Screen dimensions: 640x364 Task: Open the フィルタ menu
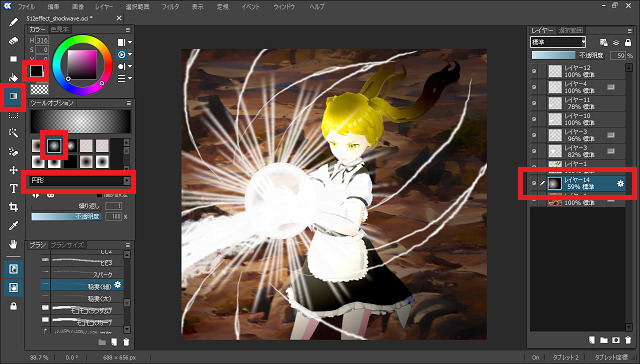coord(170,7)
